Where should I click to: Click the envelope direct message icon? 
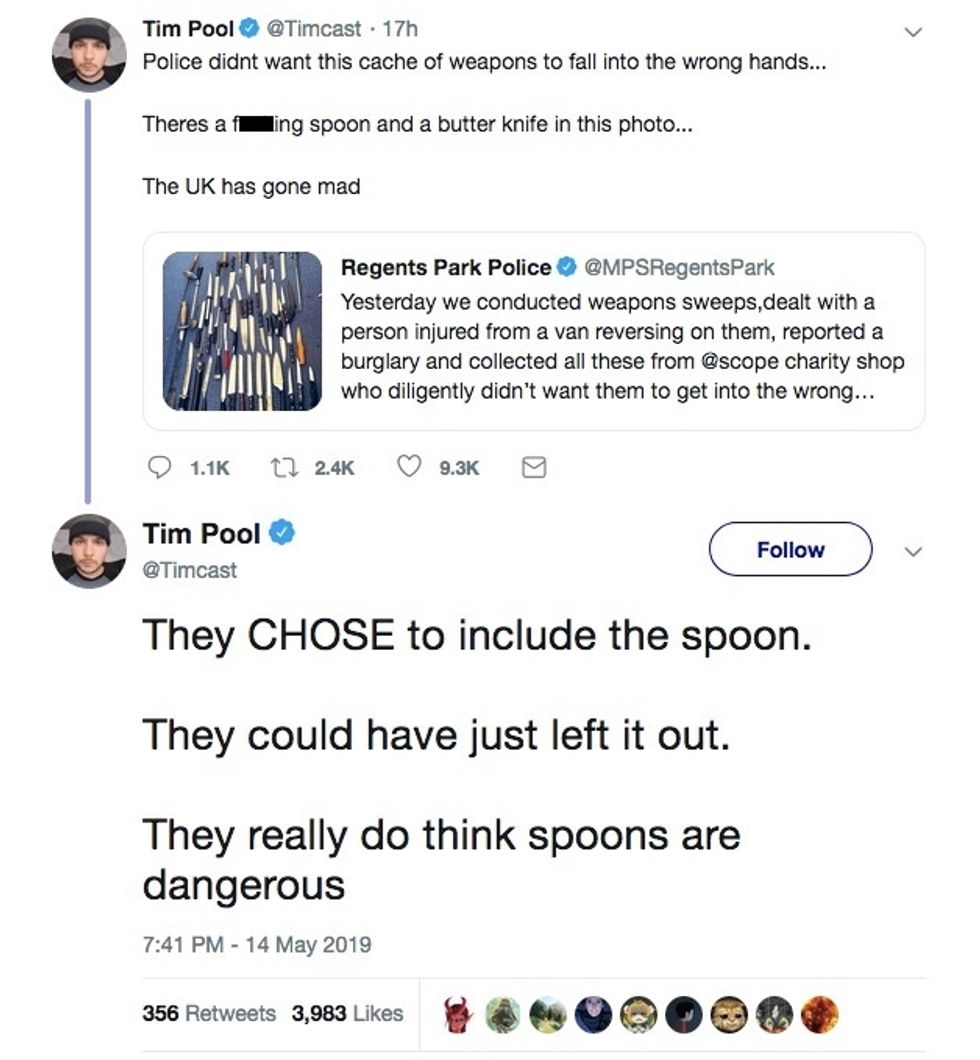tap(535, 467)
